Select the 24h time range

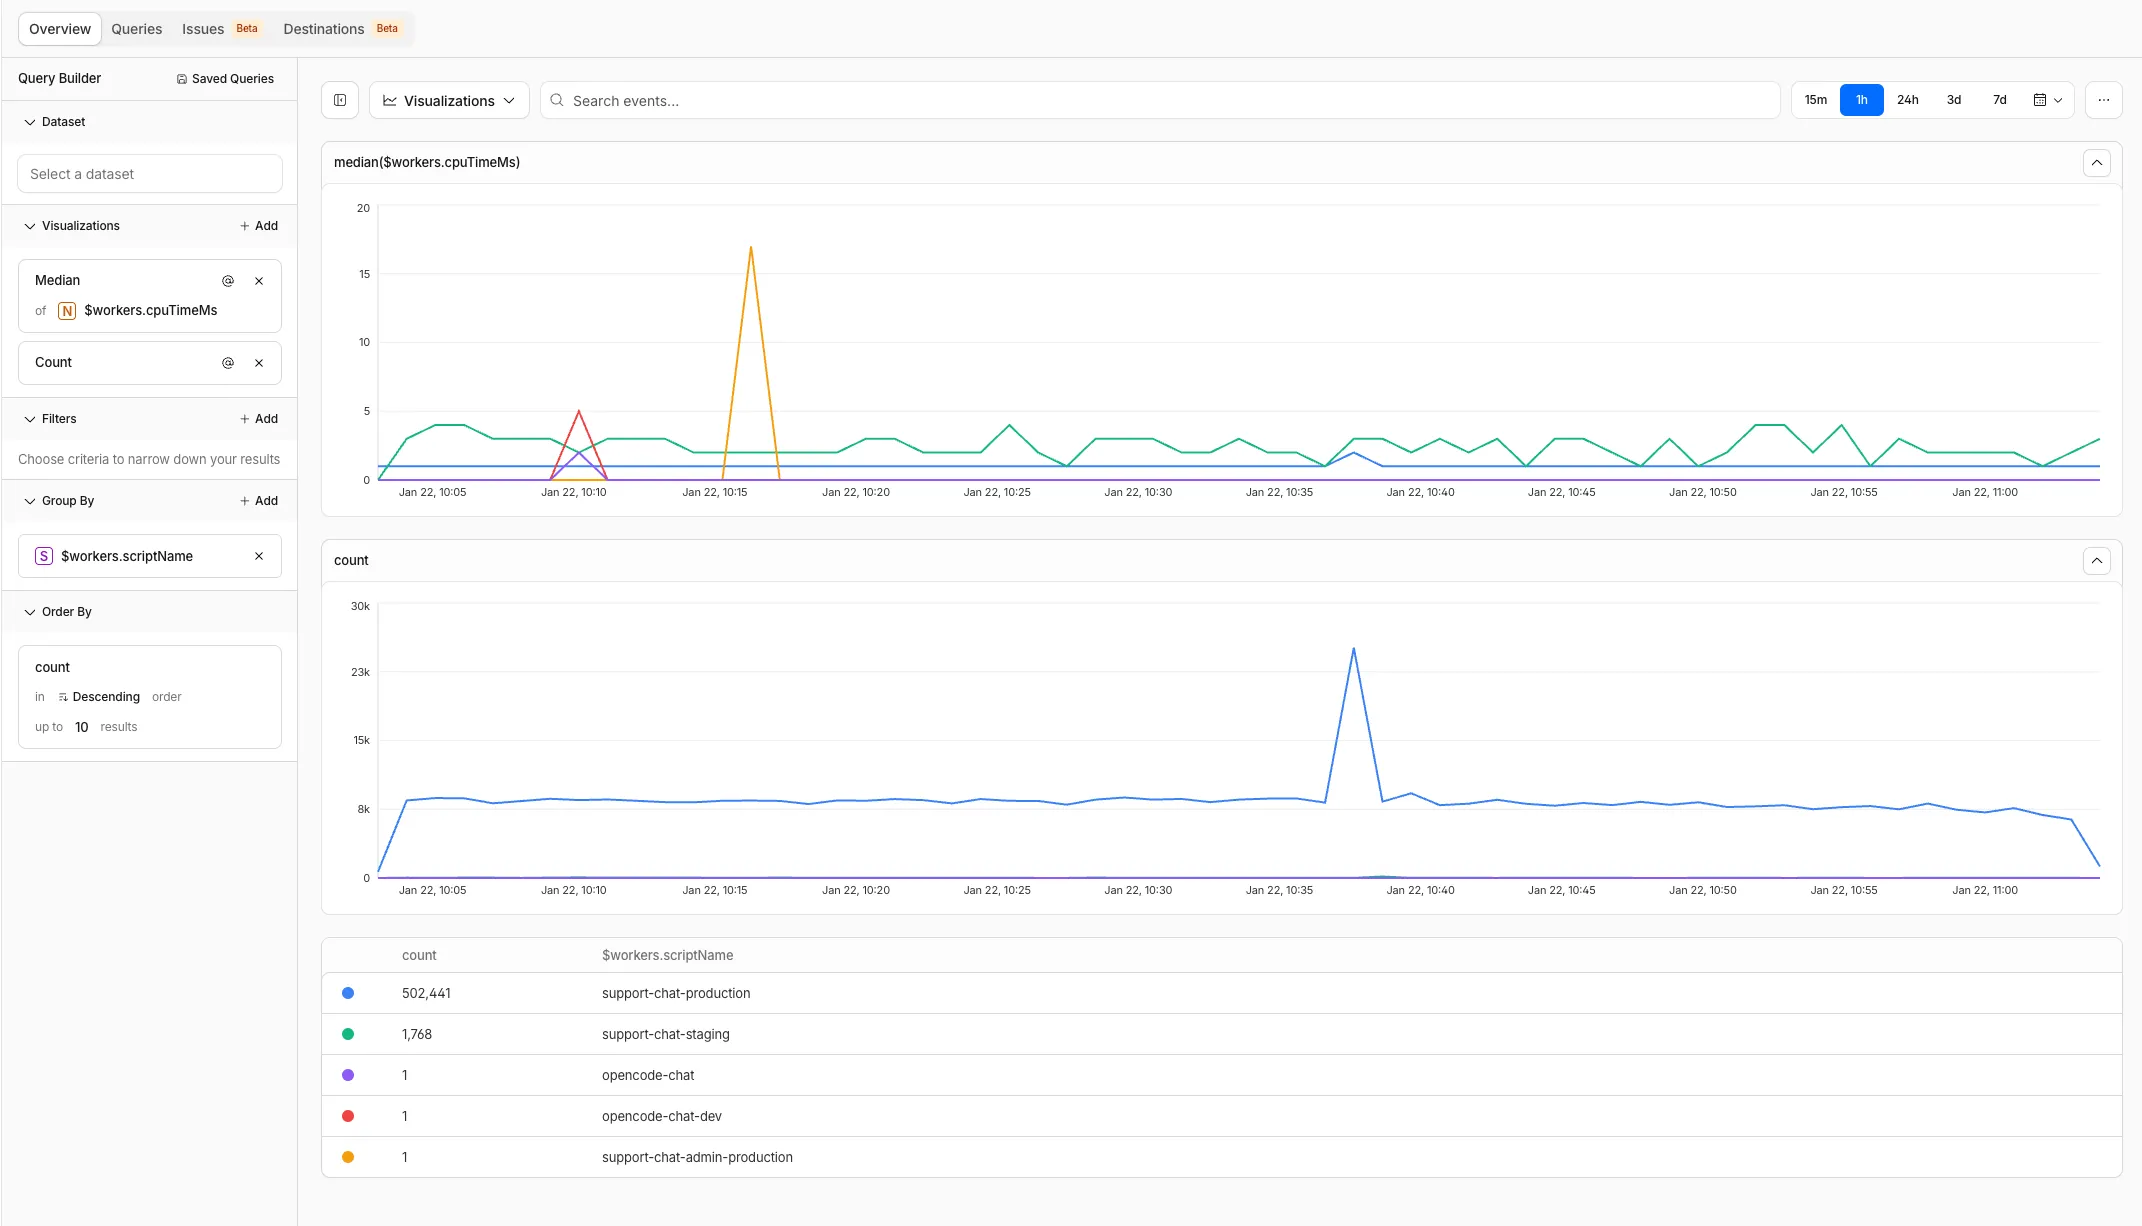[x=1908, y=100]
